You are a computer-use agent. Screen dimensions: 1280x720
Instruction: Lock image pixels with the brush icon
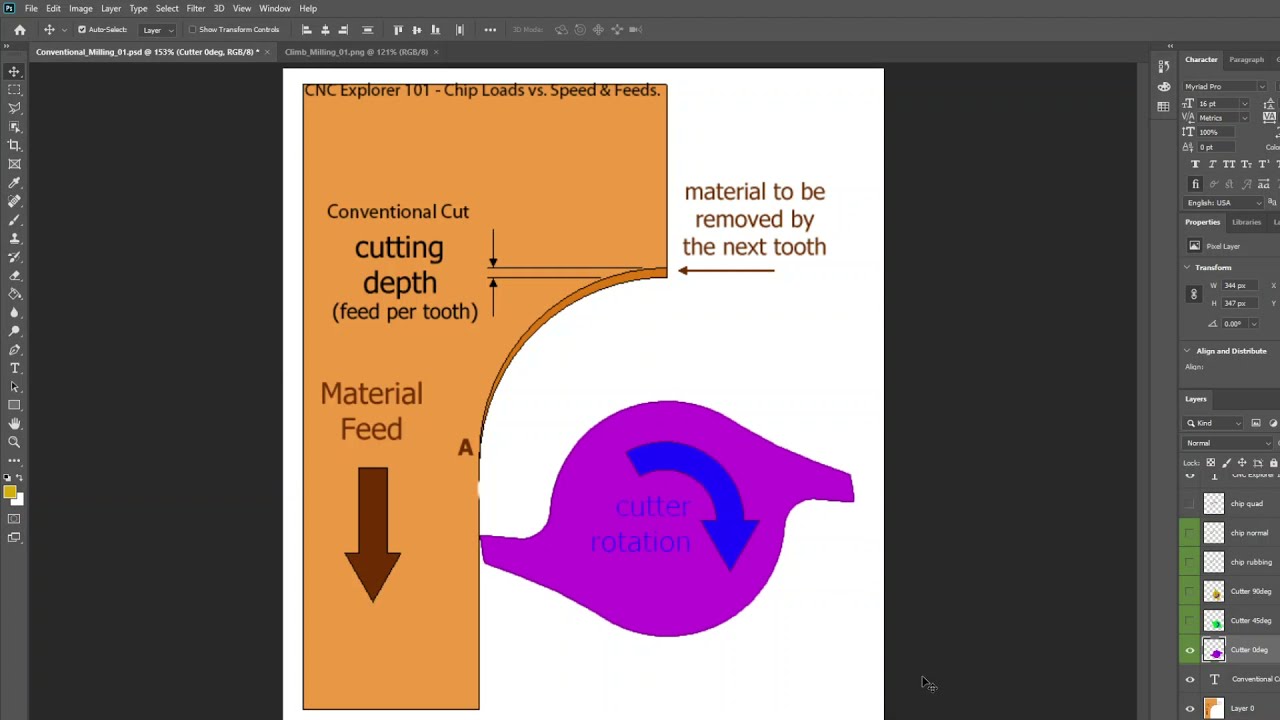pos(1226,463)
